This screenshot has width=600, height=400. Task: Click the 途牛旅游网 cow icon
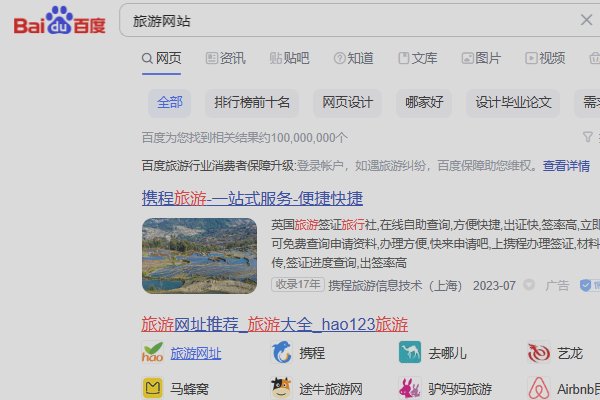[x=281, y=388]
